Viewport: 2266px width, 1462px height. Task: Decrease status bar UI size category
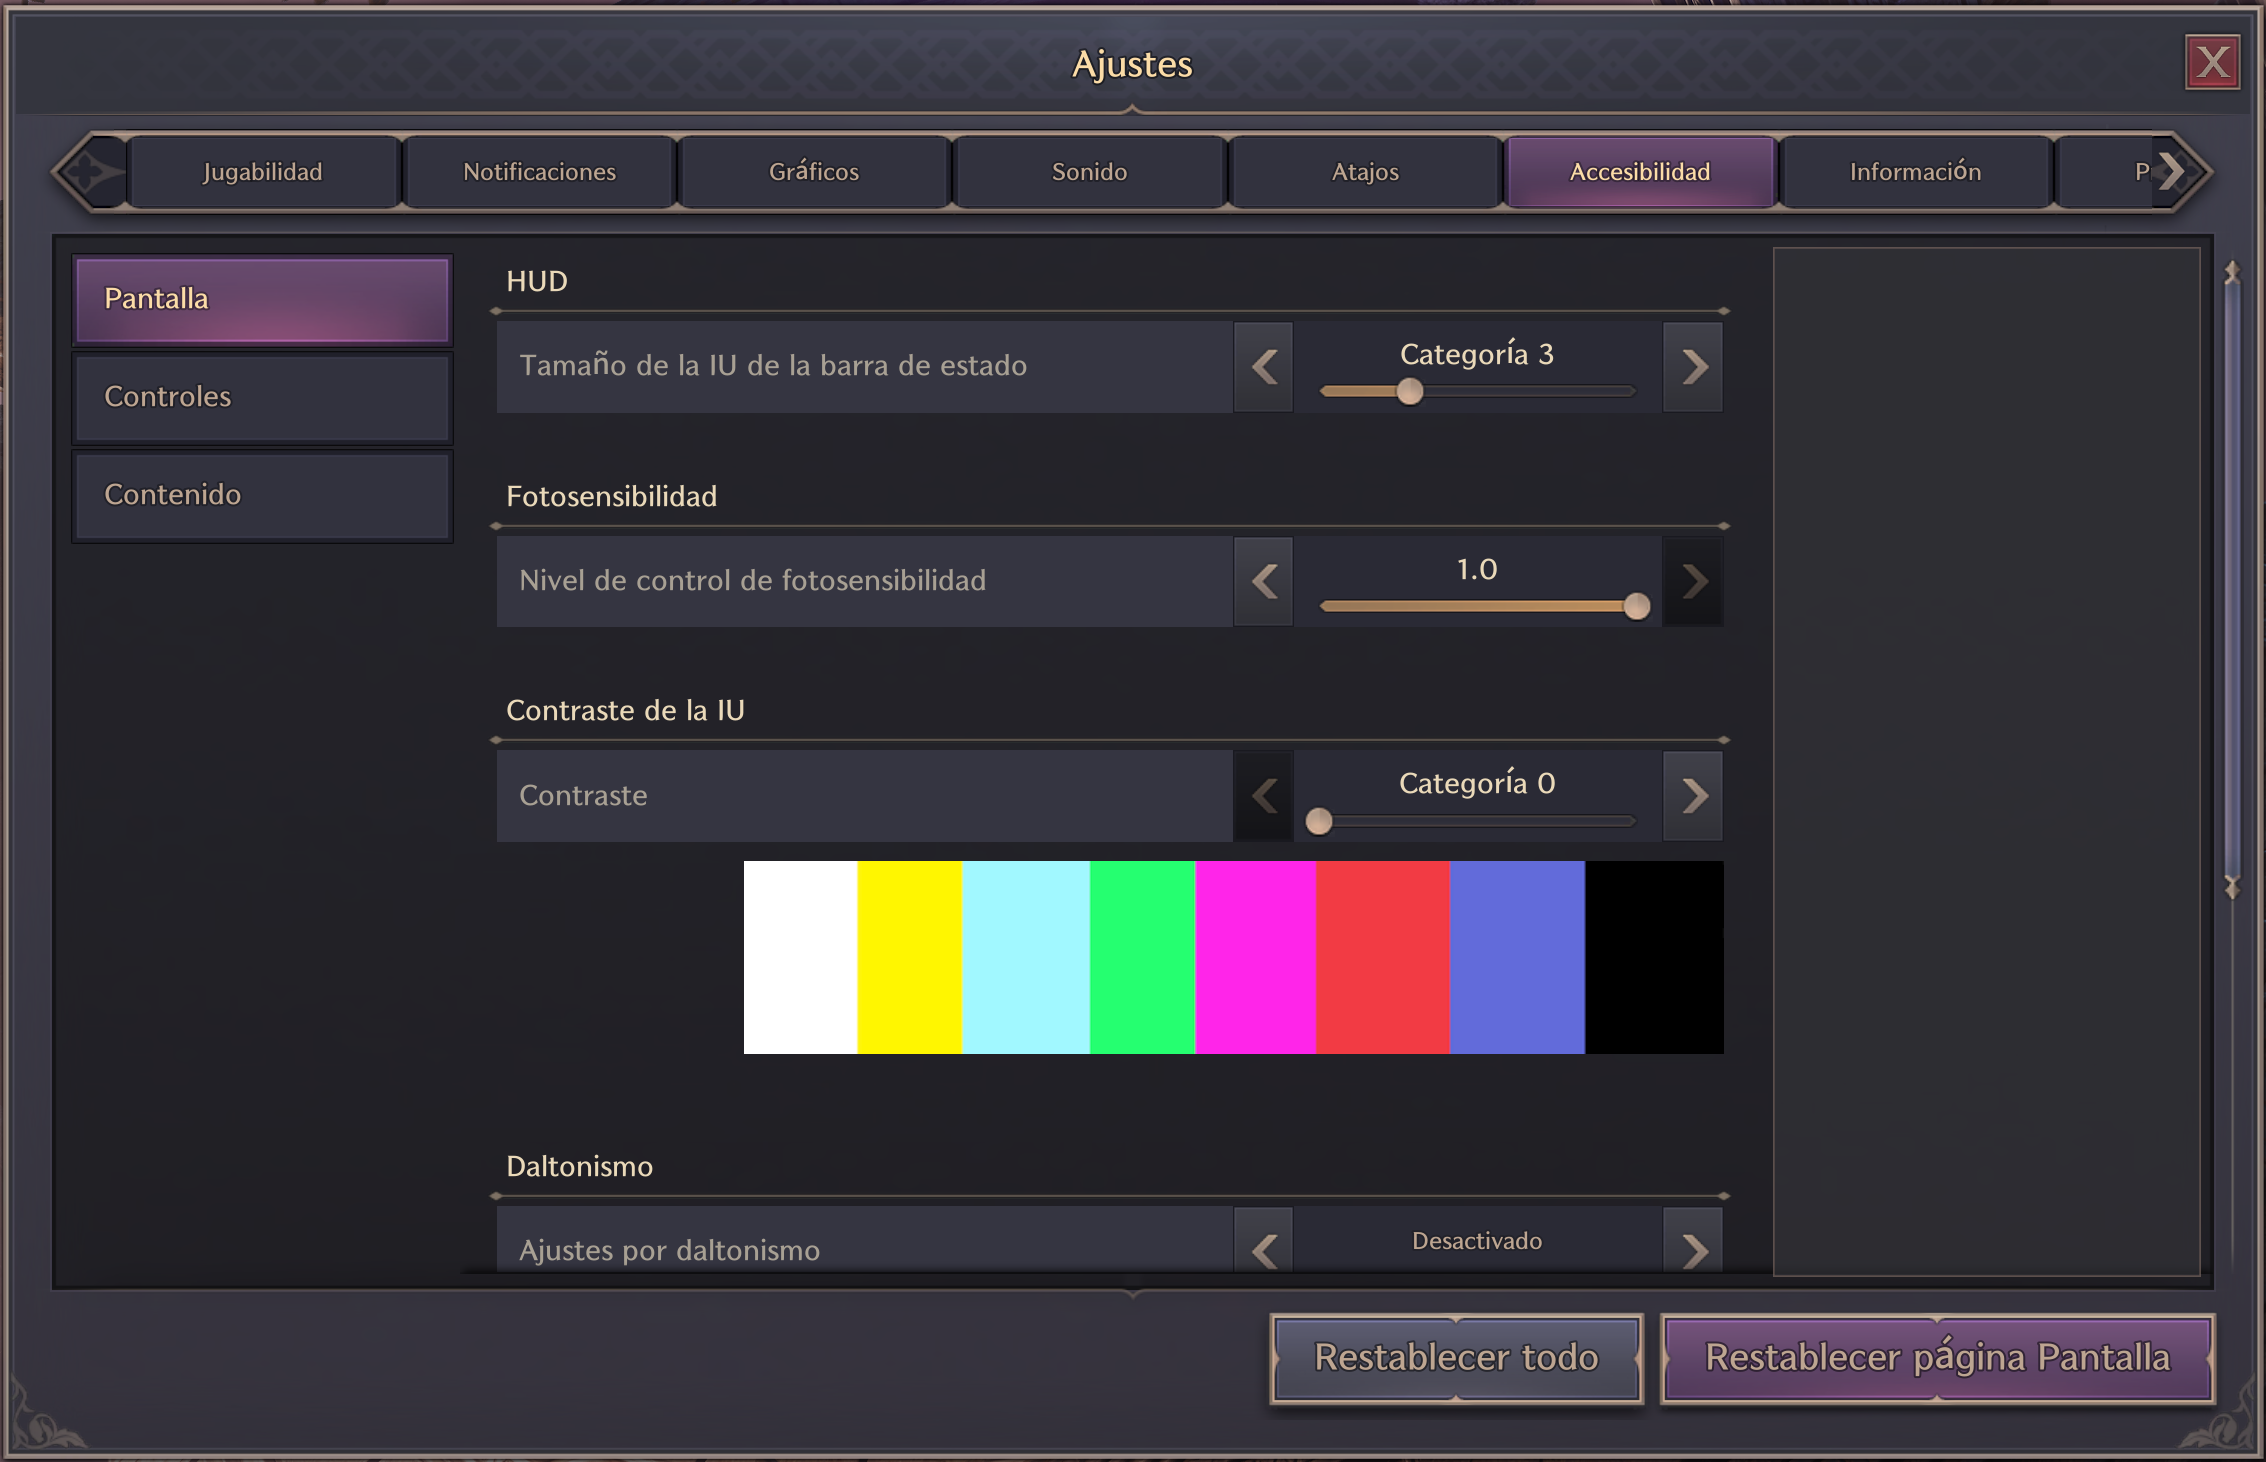click(1264, 367)
